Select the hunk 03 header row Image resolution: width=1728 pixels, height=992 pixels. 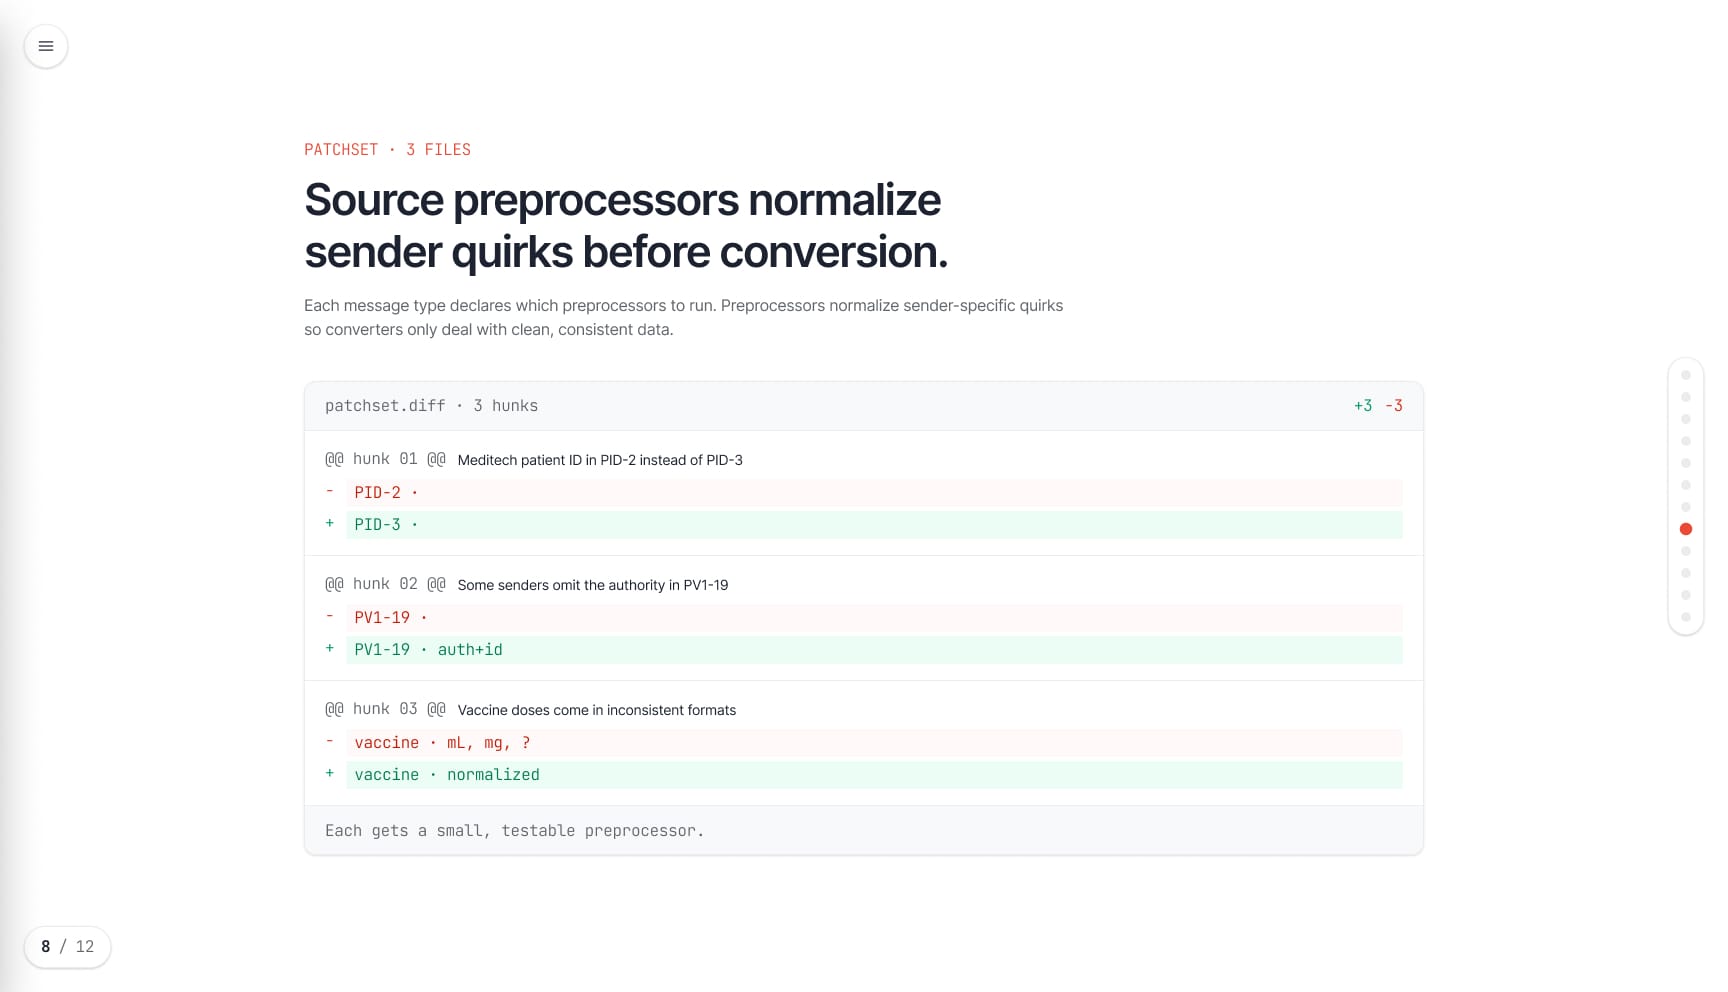(864, 709)
